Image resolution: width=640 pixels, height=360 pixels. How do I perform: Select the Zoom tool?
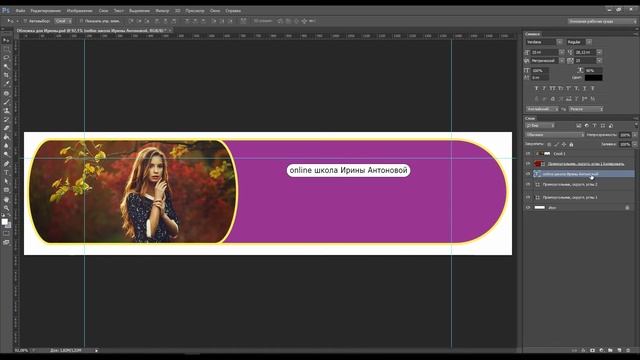coord(6,208)
